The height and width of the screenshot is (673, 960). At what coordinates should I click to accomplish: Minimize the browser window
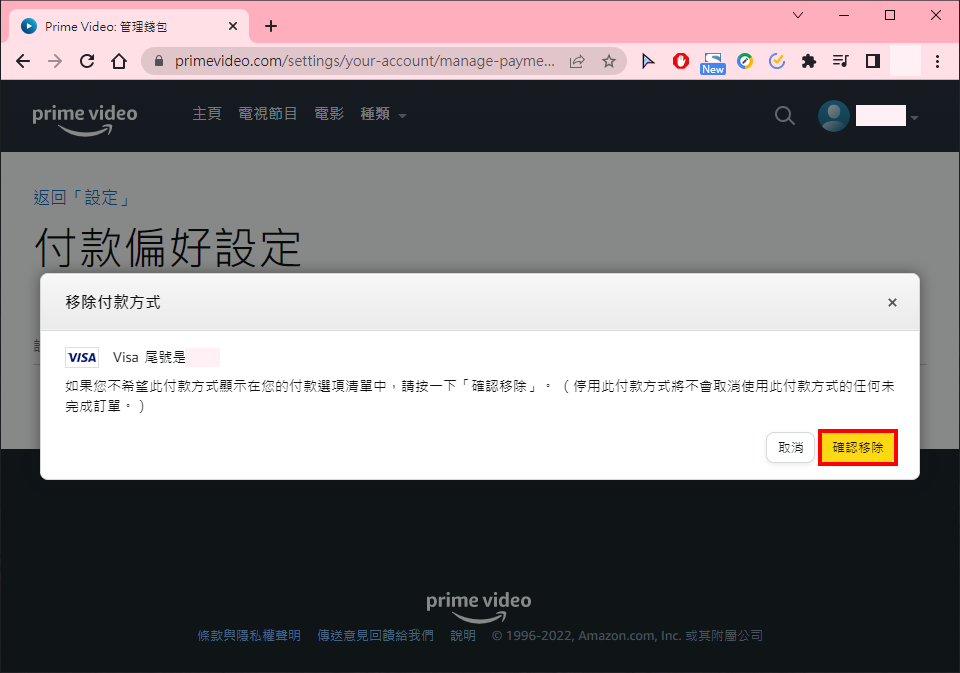pos(844,15)
